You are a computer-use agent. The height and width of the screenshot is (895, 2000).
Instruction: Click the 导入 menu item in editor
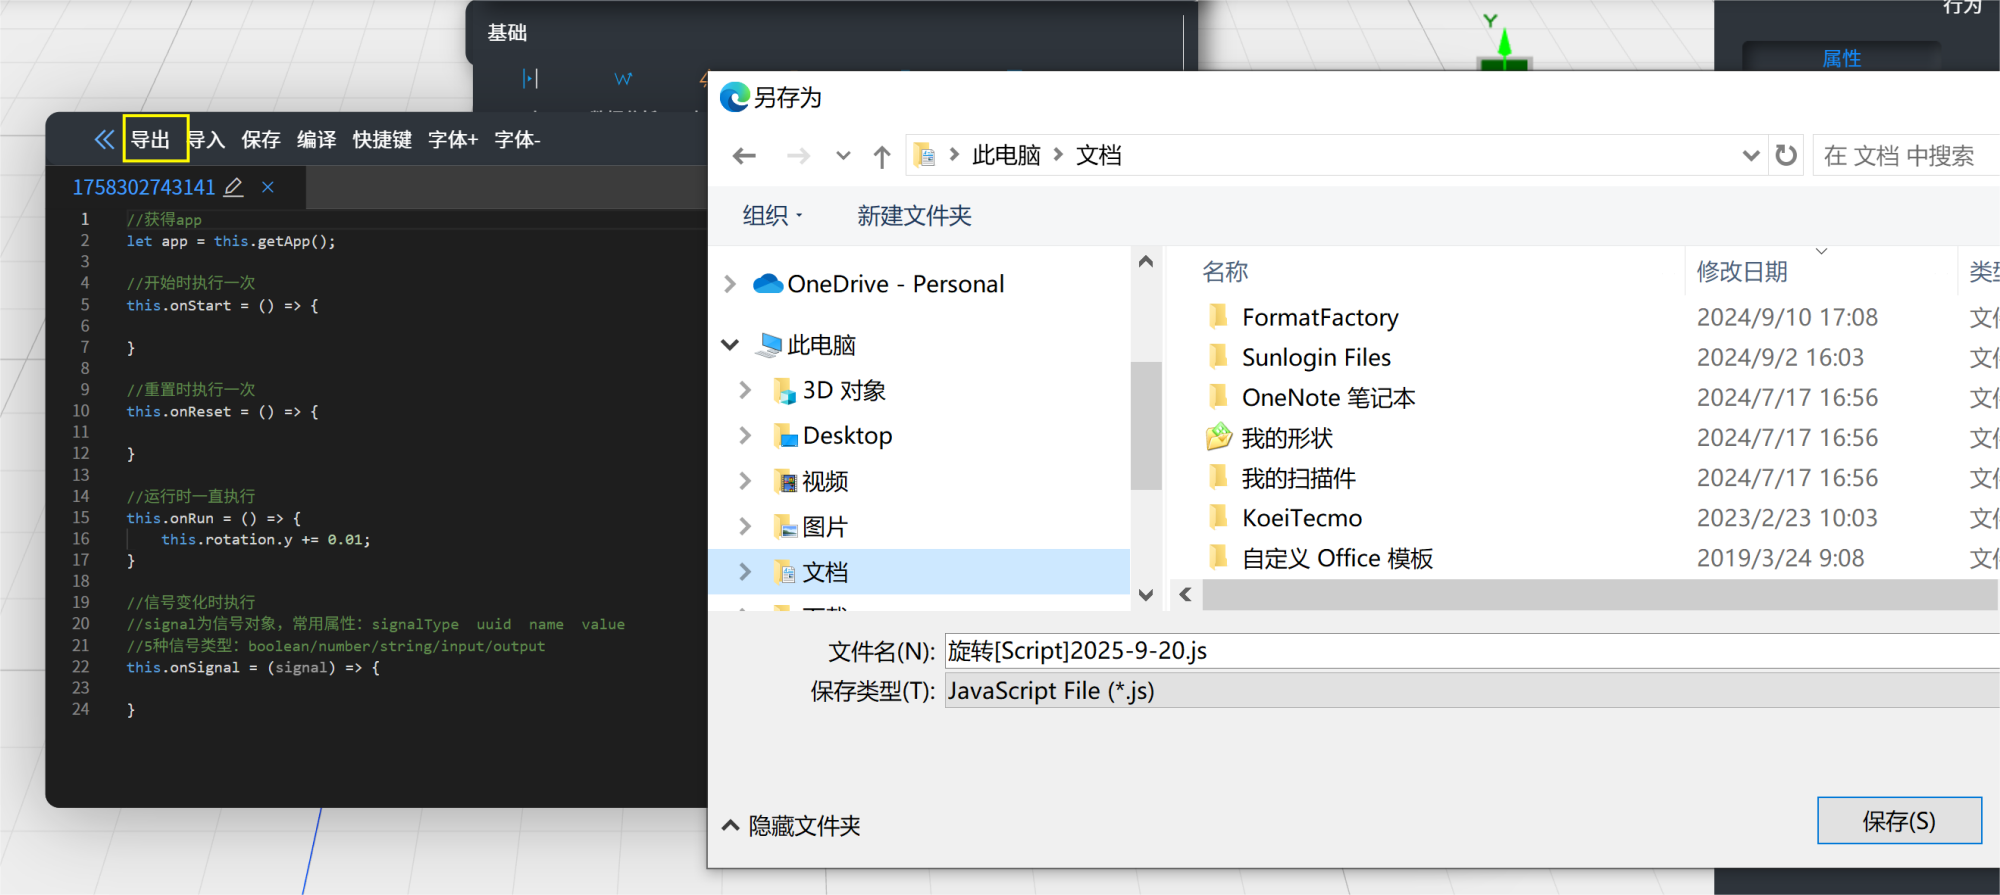click(x=208, y=140)
